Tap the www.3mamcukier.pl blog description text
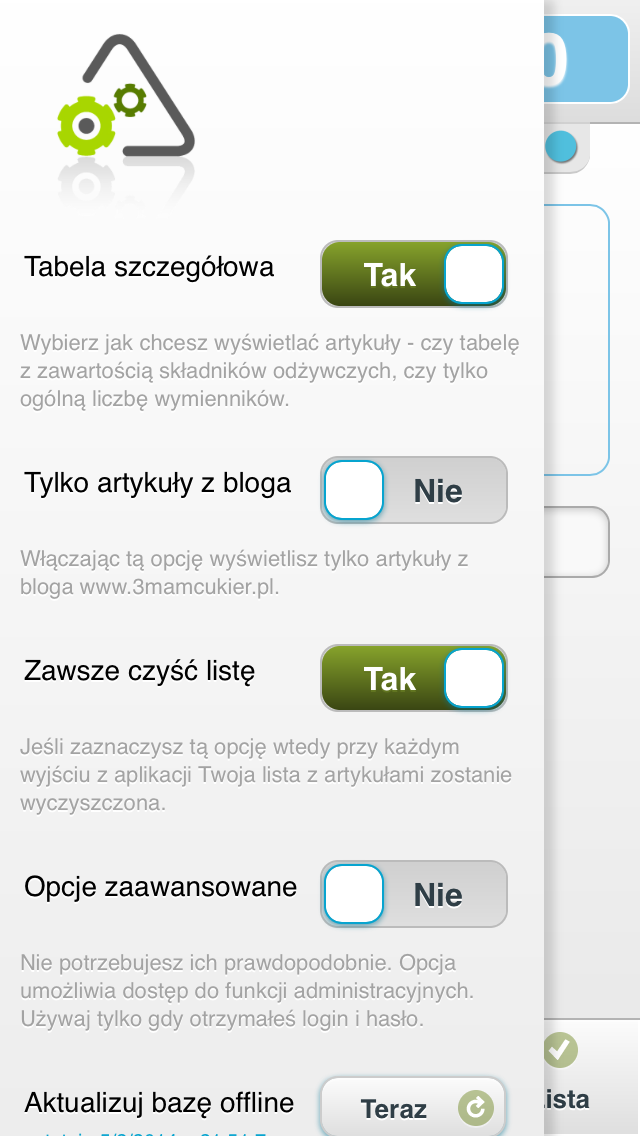 pyautogui.click(x=150, y=587)
